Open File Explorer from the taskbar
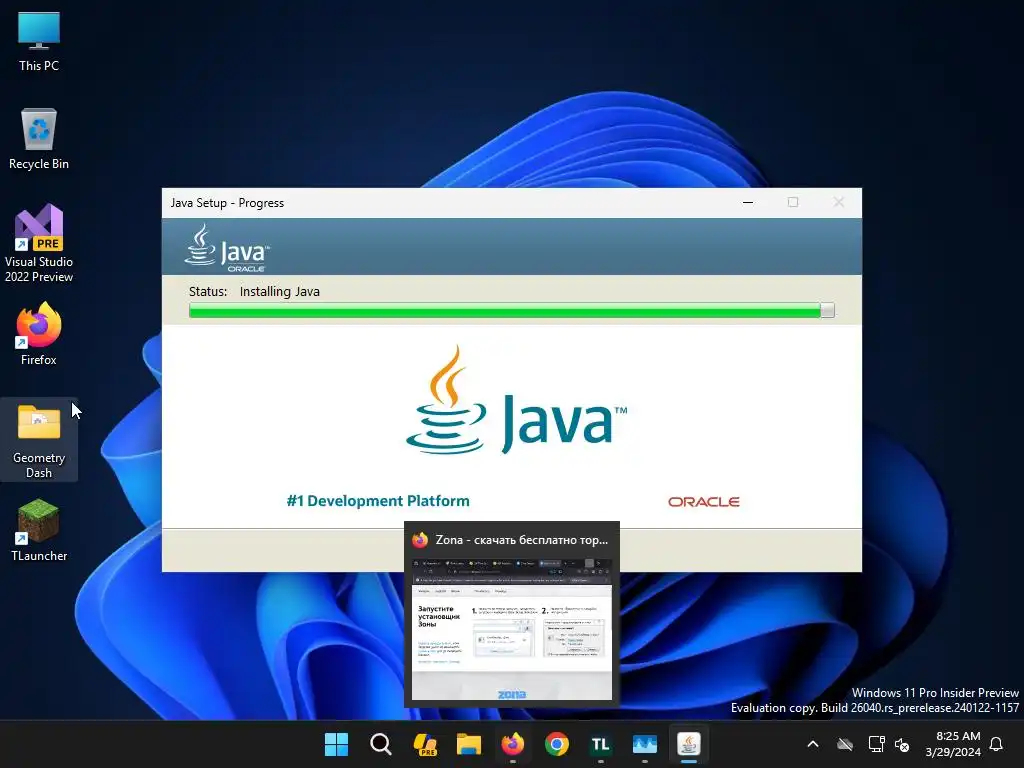This screenshot has height=768, width=1024. click(469, 744)
